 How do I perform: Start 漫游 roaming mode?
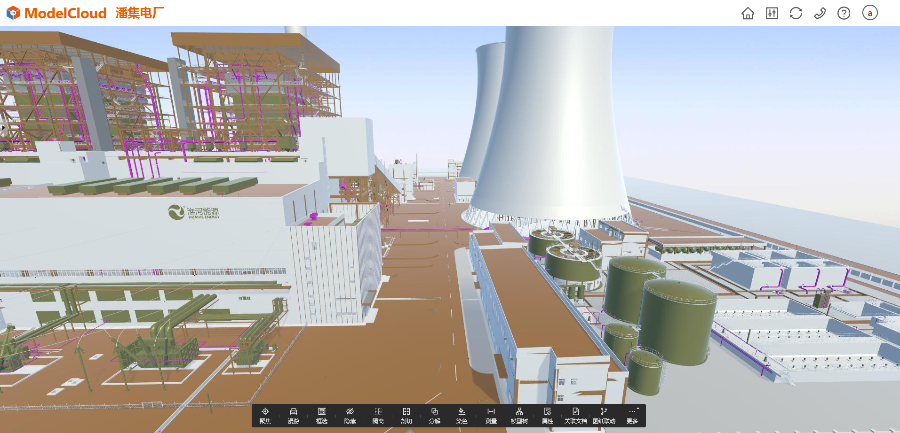click(294, 415)
